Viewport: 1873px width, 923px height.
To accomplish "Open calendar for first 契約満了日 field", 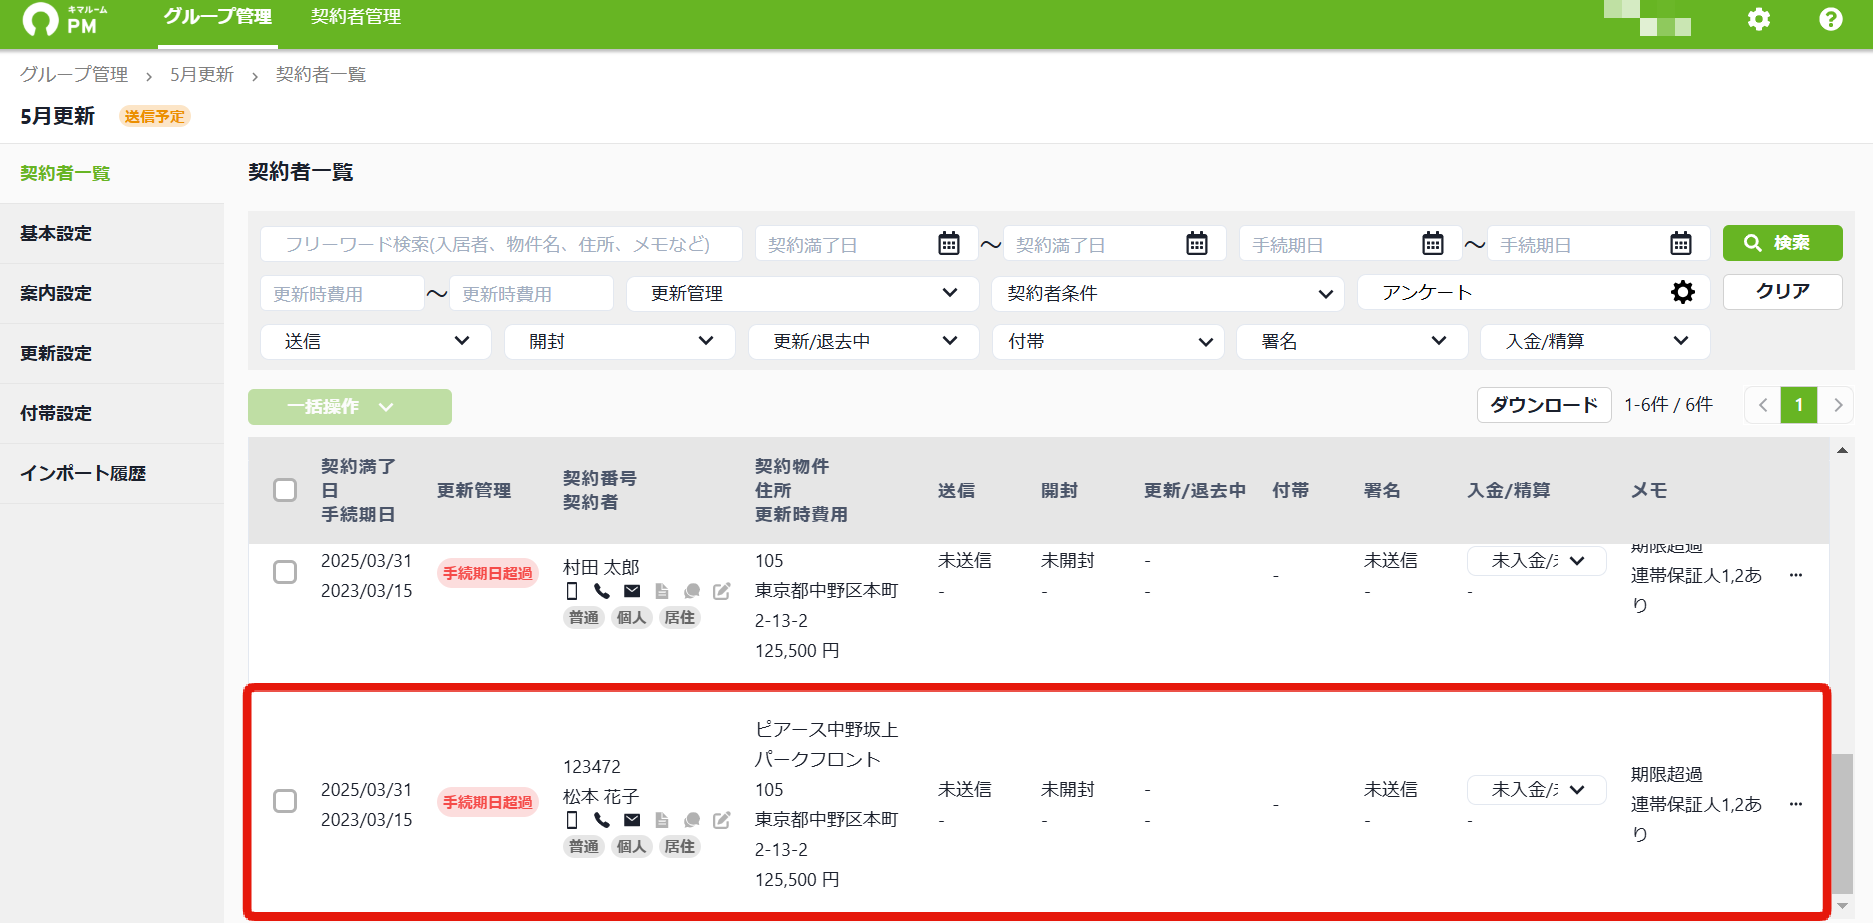I will click(x=949, y=243).
